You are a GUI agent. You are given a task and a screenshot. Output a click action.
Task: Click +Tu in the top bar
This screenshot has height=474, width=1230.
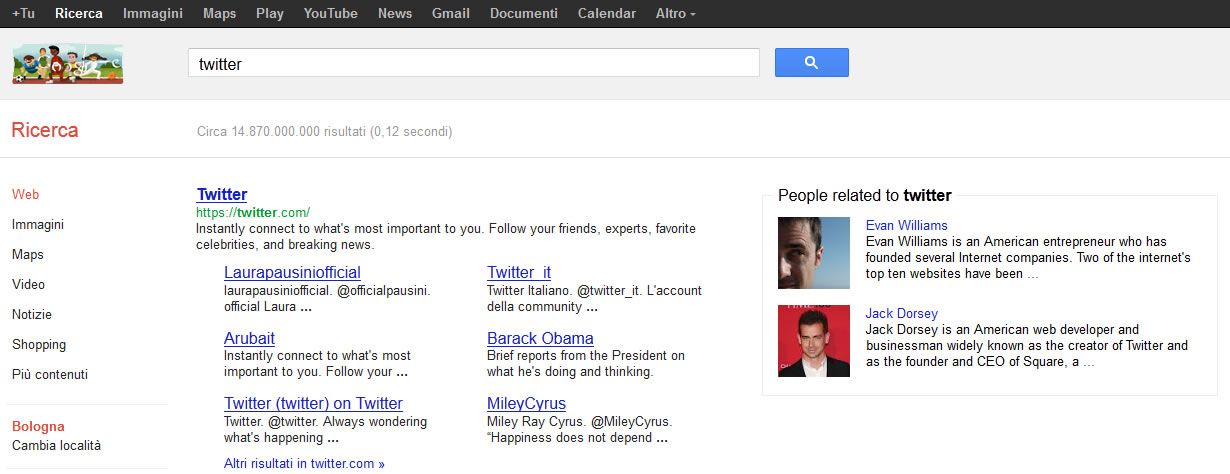pyautogui.click(x=23, y=14)
